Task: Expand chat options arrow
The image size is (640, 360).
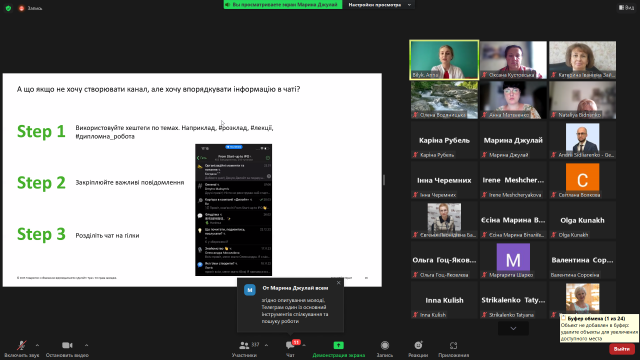Action: 304,345
